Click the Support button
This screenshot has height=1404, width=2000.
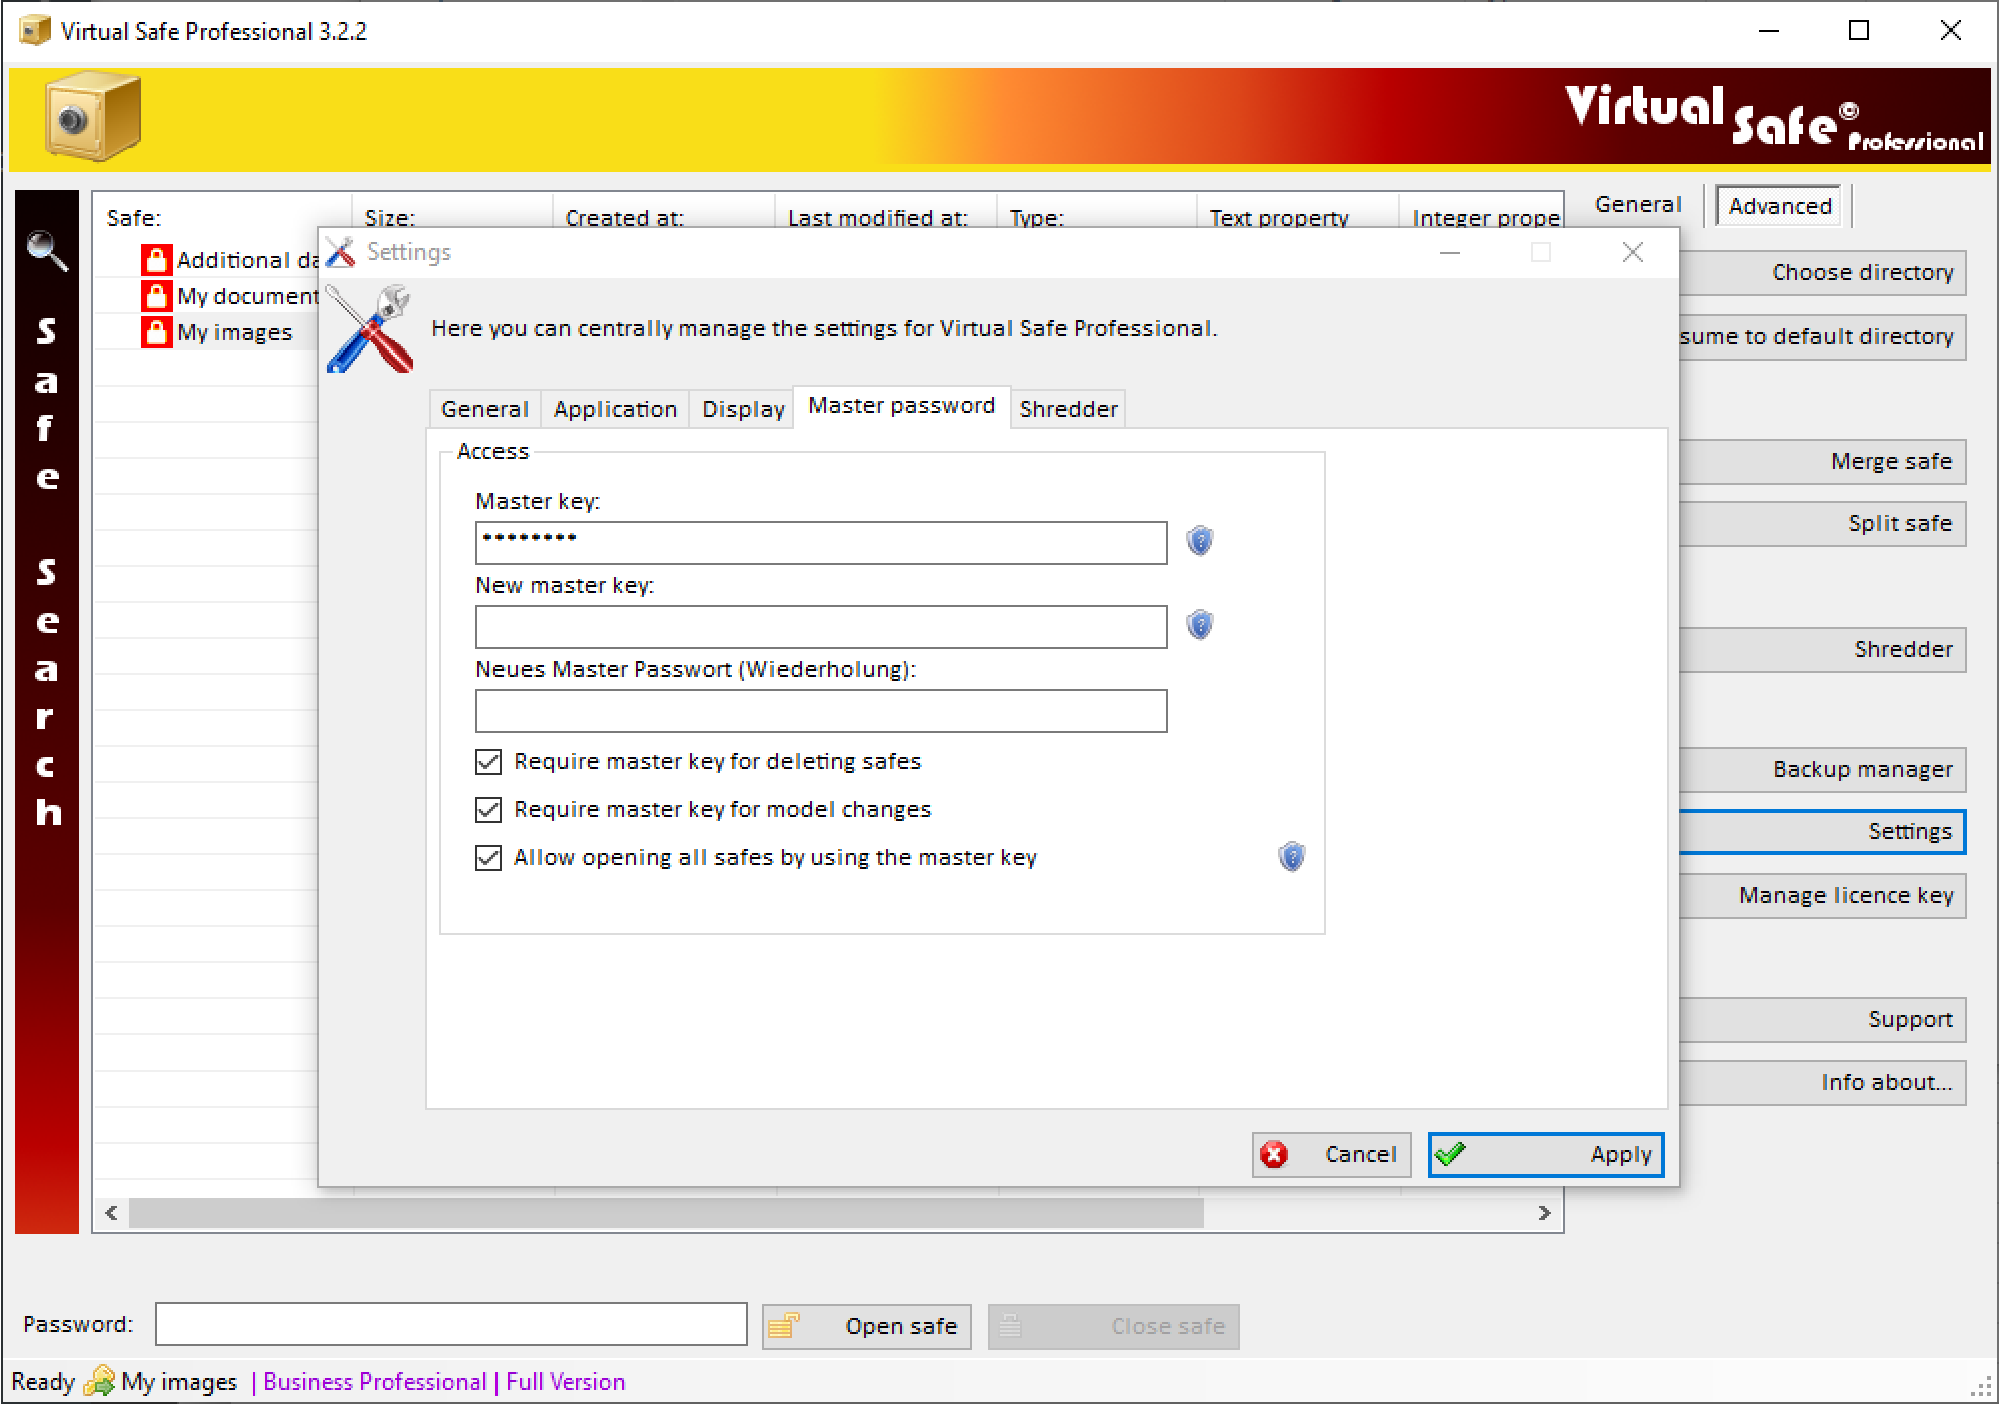[1823, 1019]
